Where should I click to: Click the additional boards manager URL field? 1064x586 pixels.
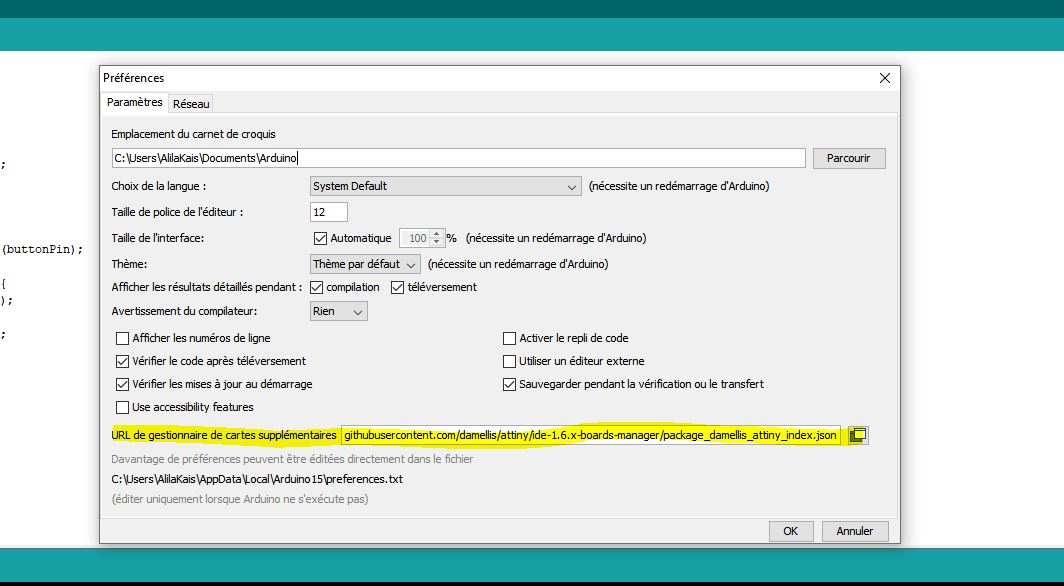point(591,435)
